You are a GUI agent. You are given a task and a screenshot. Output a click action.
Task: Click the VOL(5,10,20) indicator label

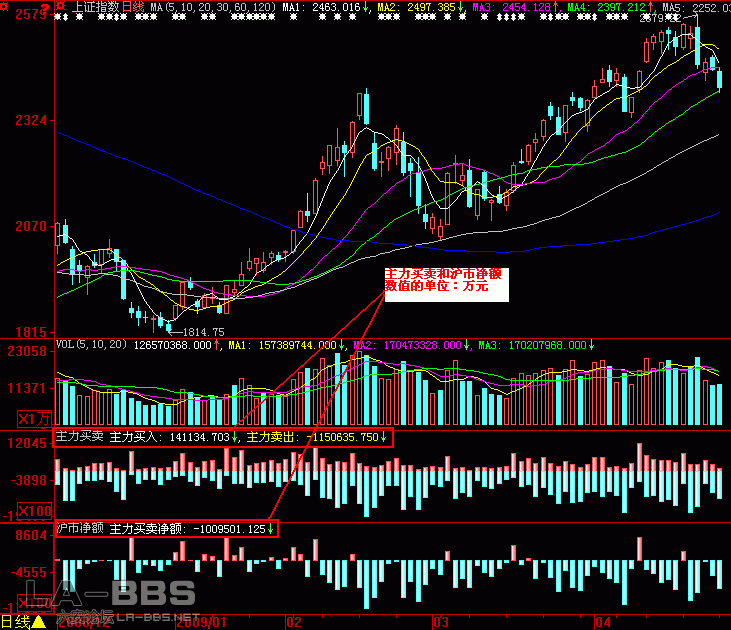coord(92,345)
